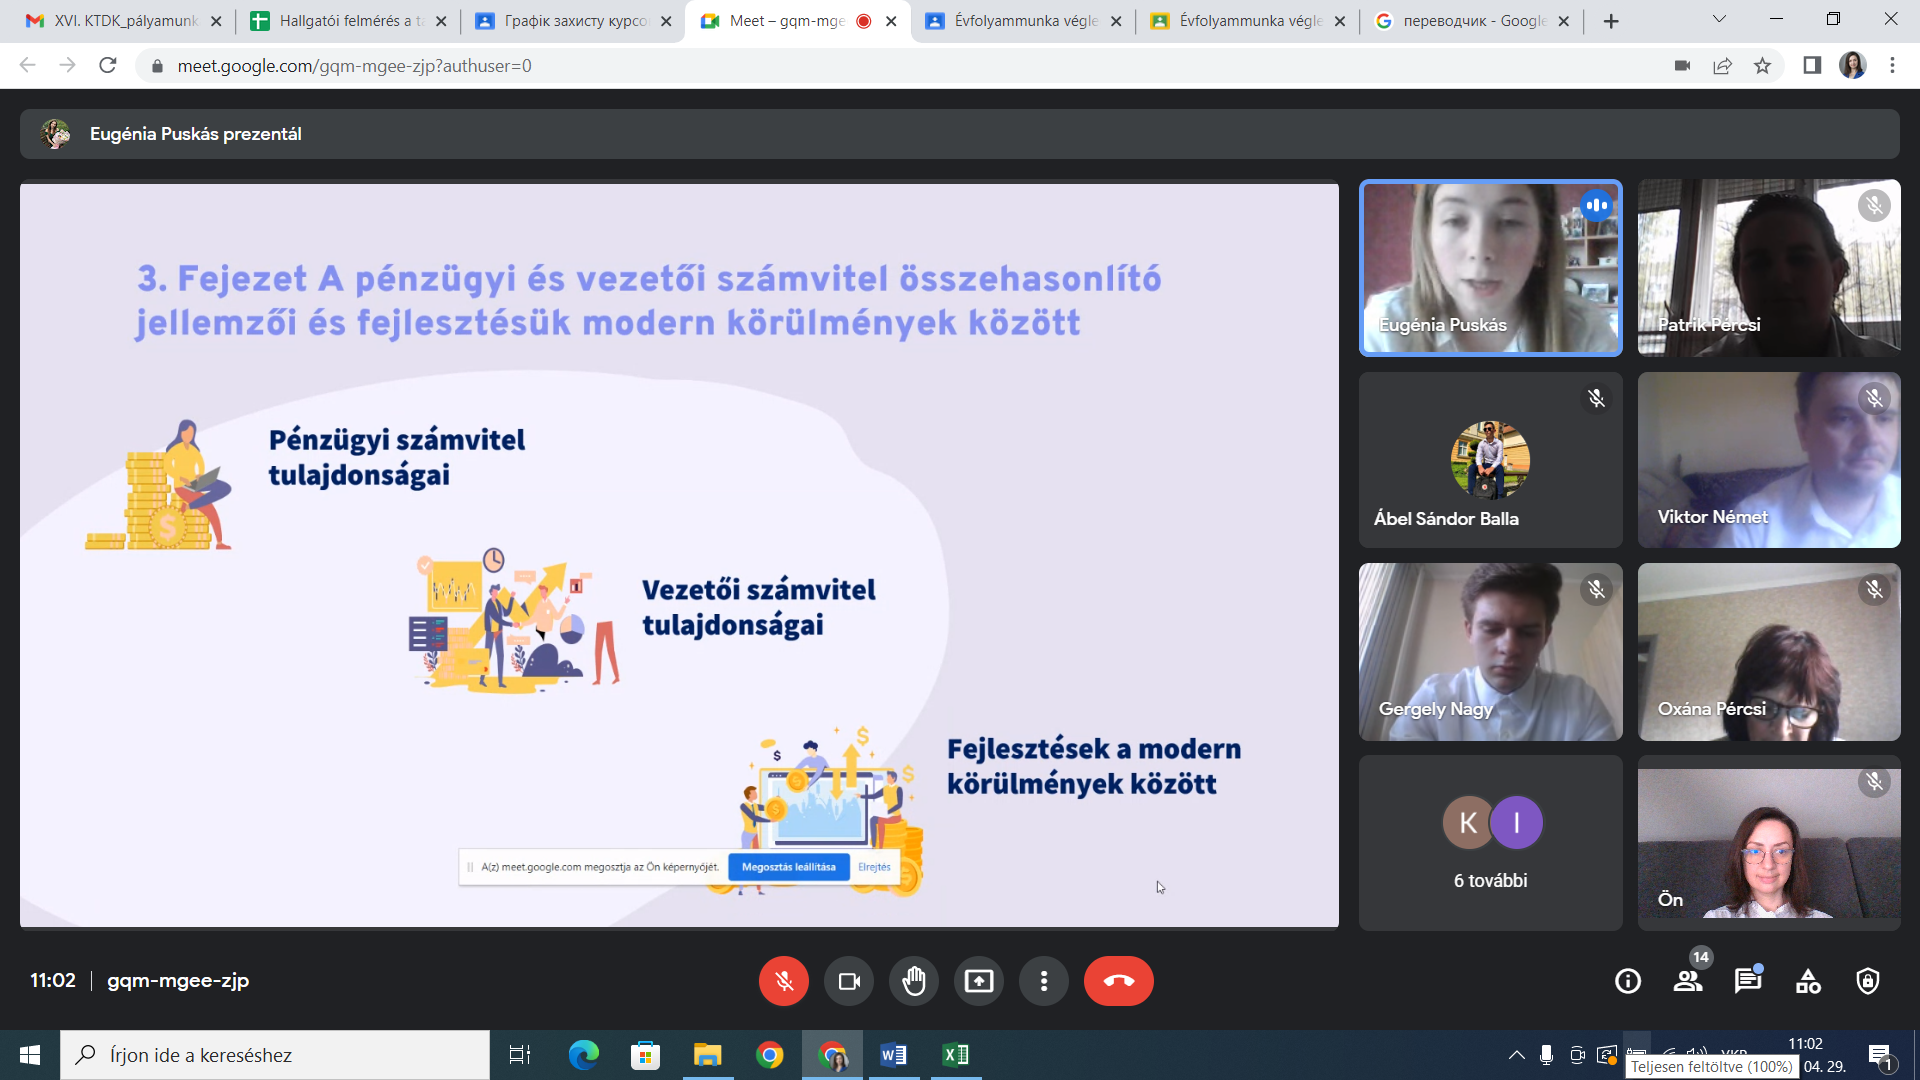Open the in-call chat messages icon

tap(1748, 981)
